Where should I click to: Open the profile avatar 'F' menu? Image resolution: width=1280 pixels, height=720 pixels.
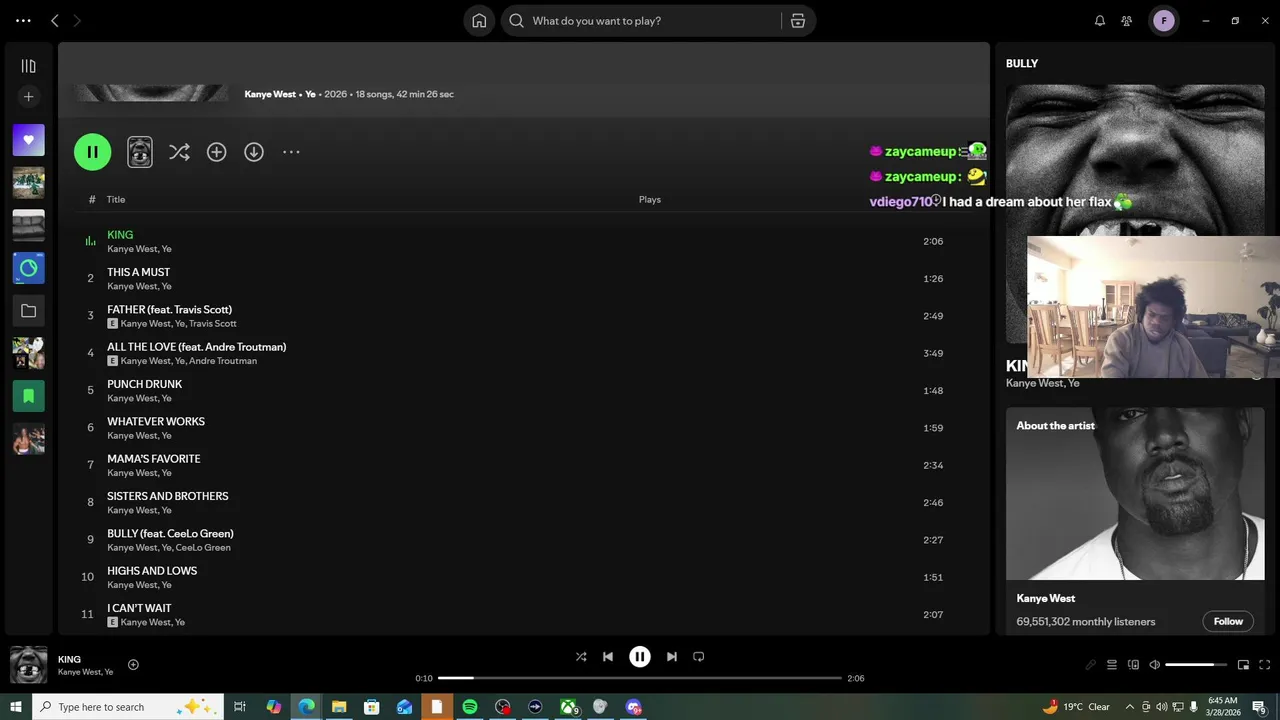1163,20
